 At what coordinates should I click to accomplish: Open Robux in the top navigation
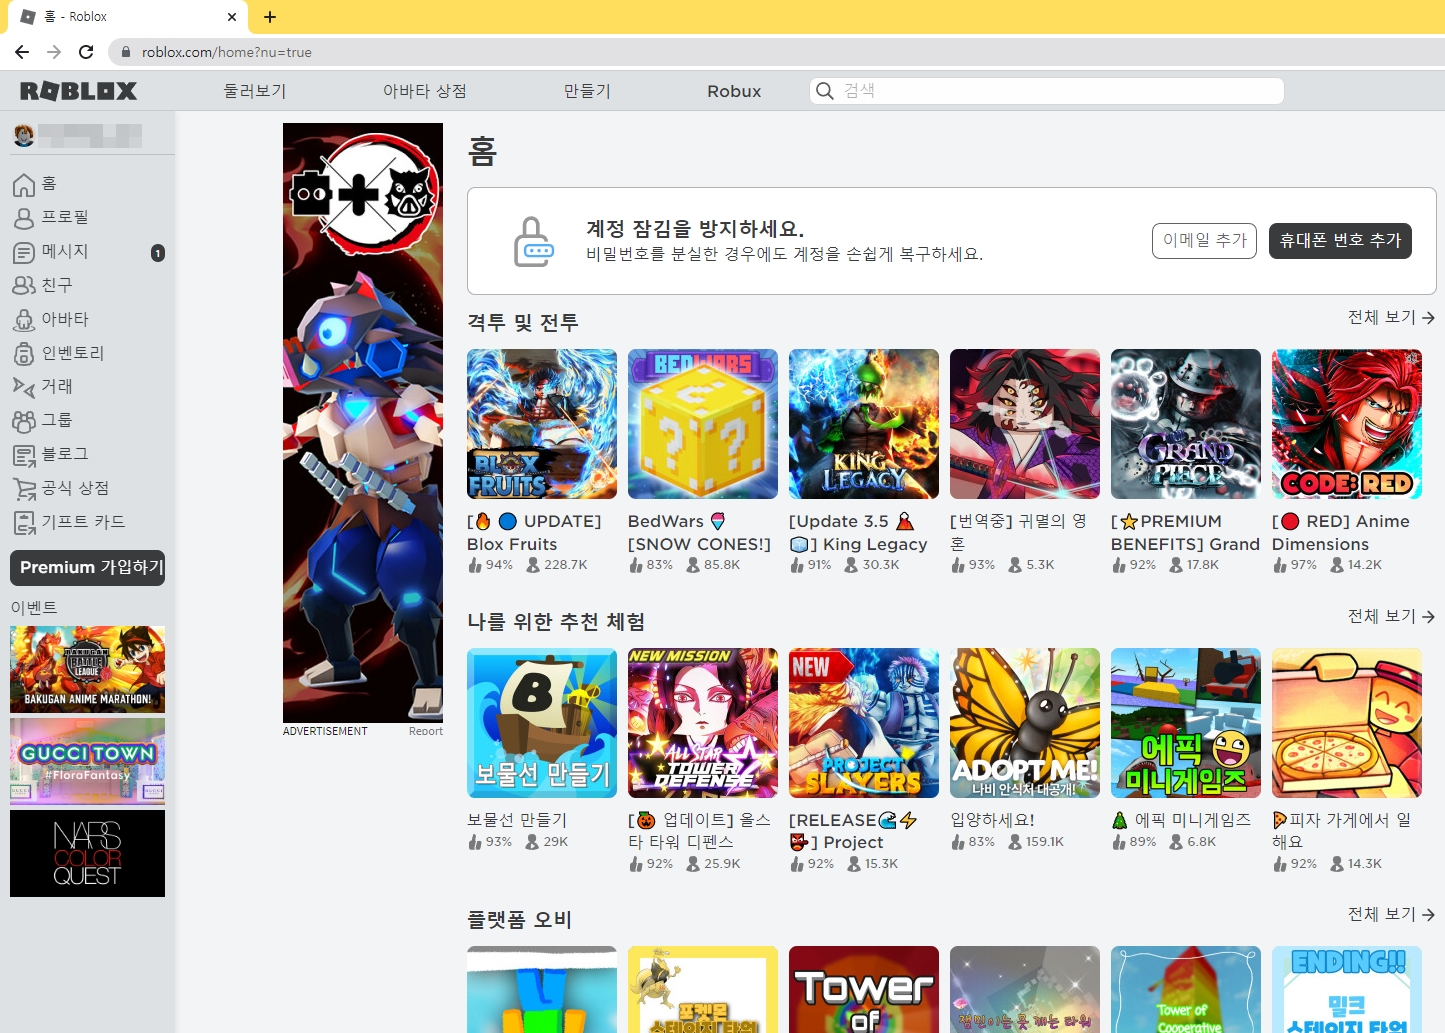[734, 91]
